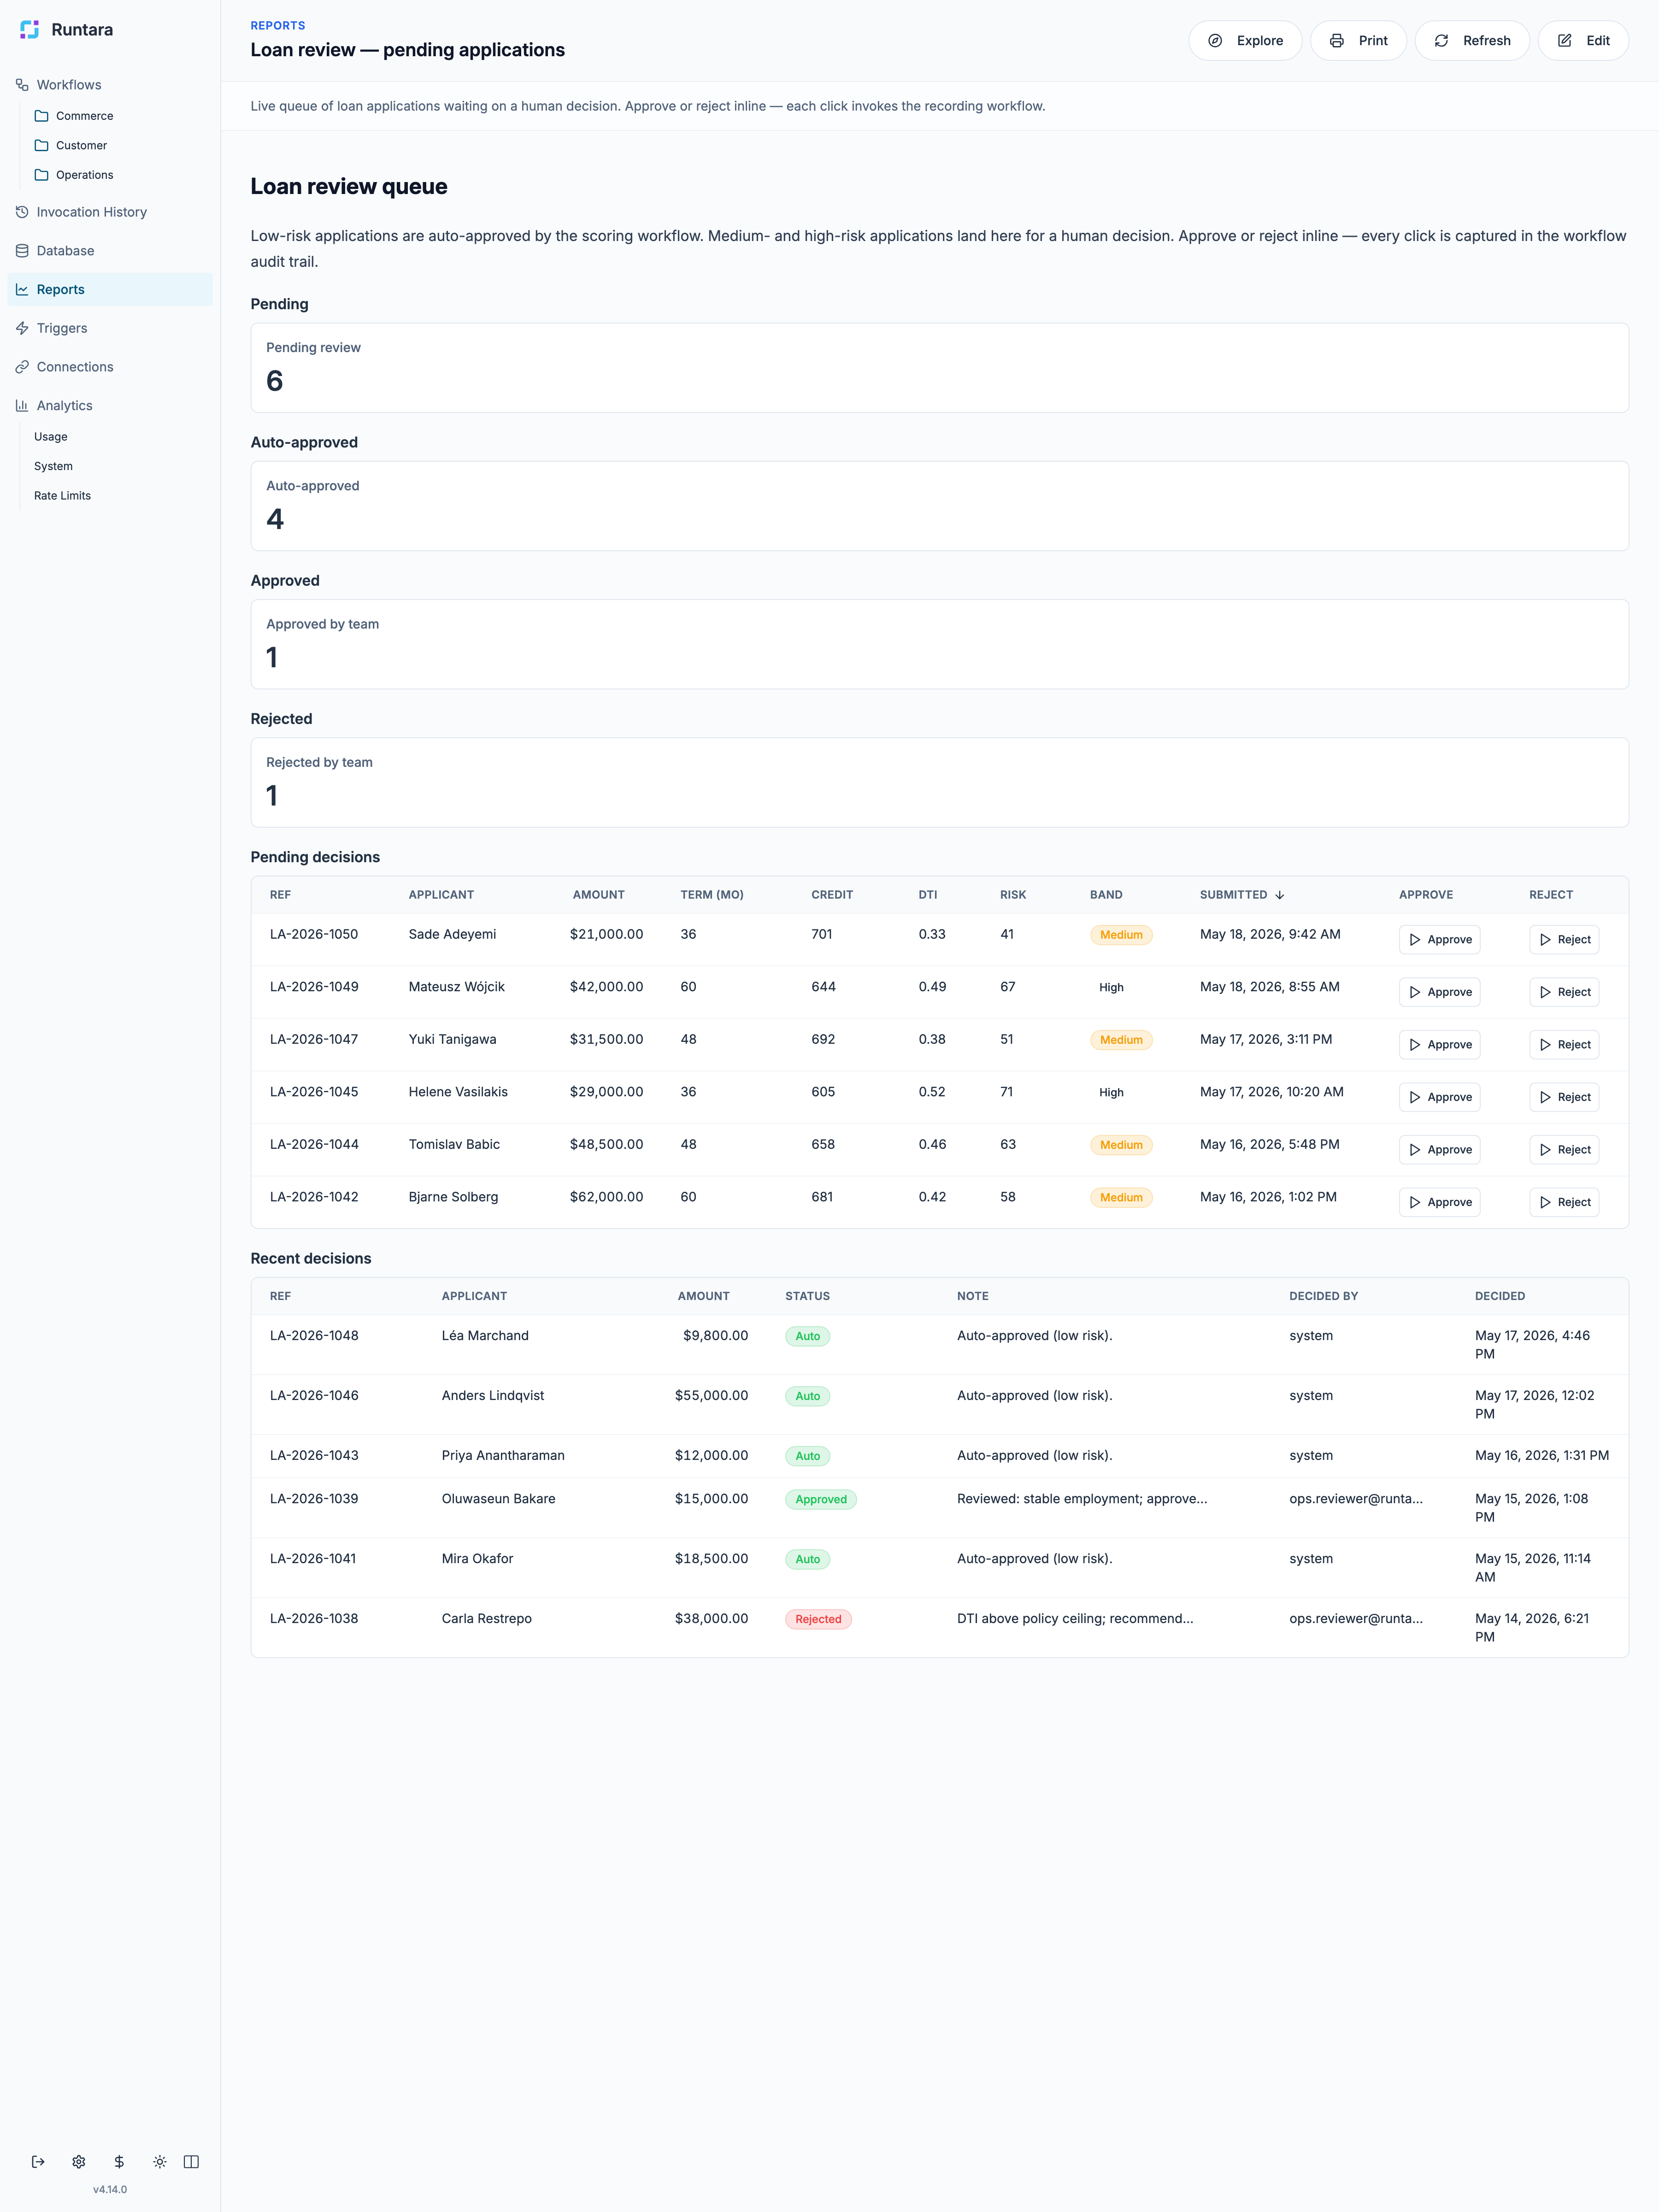Click the STATUS column header

click(x=807, y=1296)
